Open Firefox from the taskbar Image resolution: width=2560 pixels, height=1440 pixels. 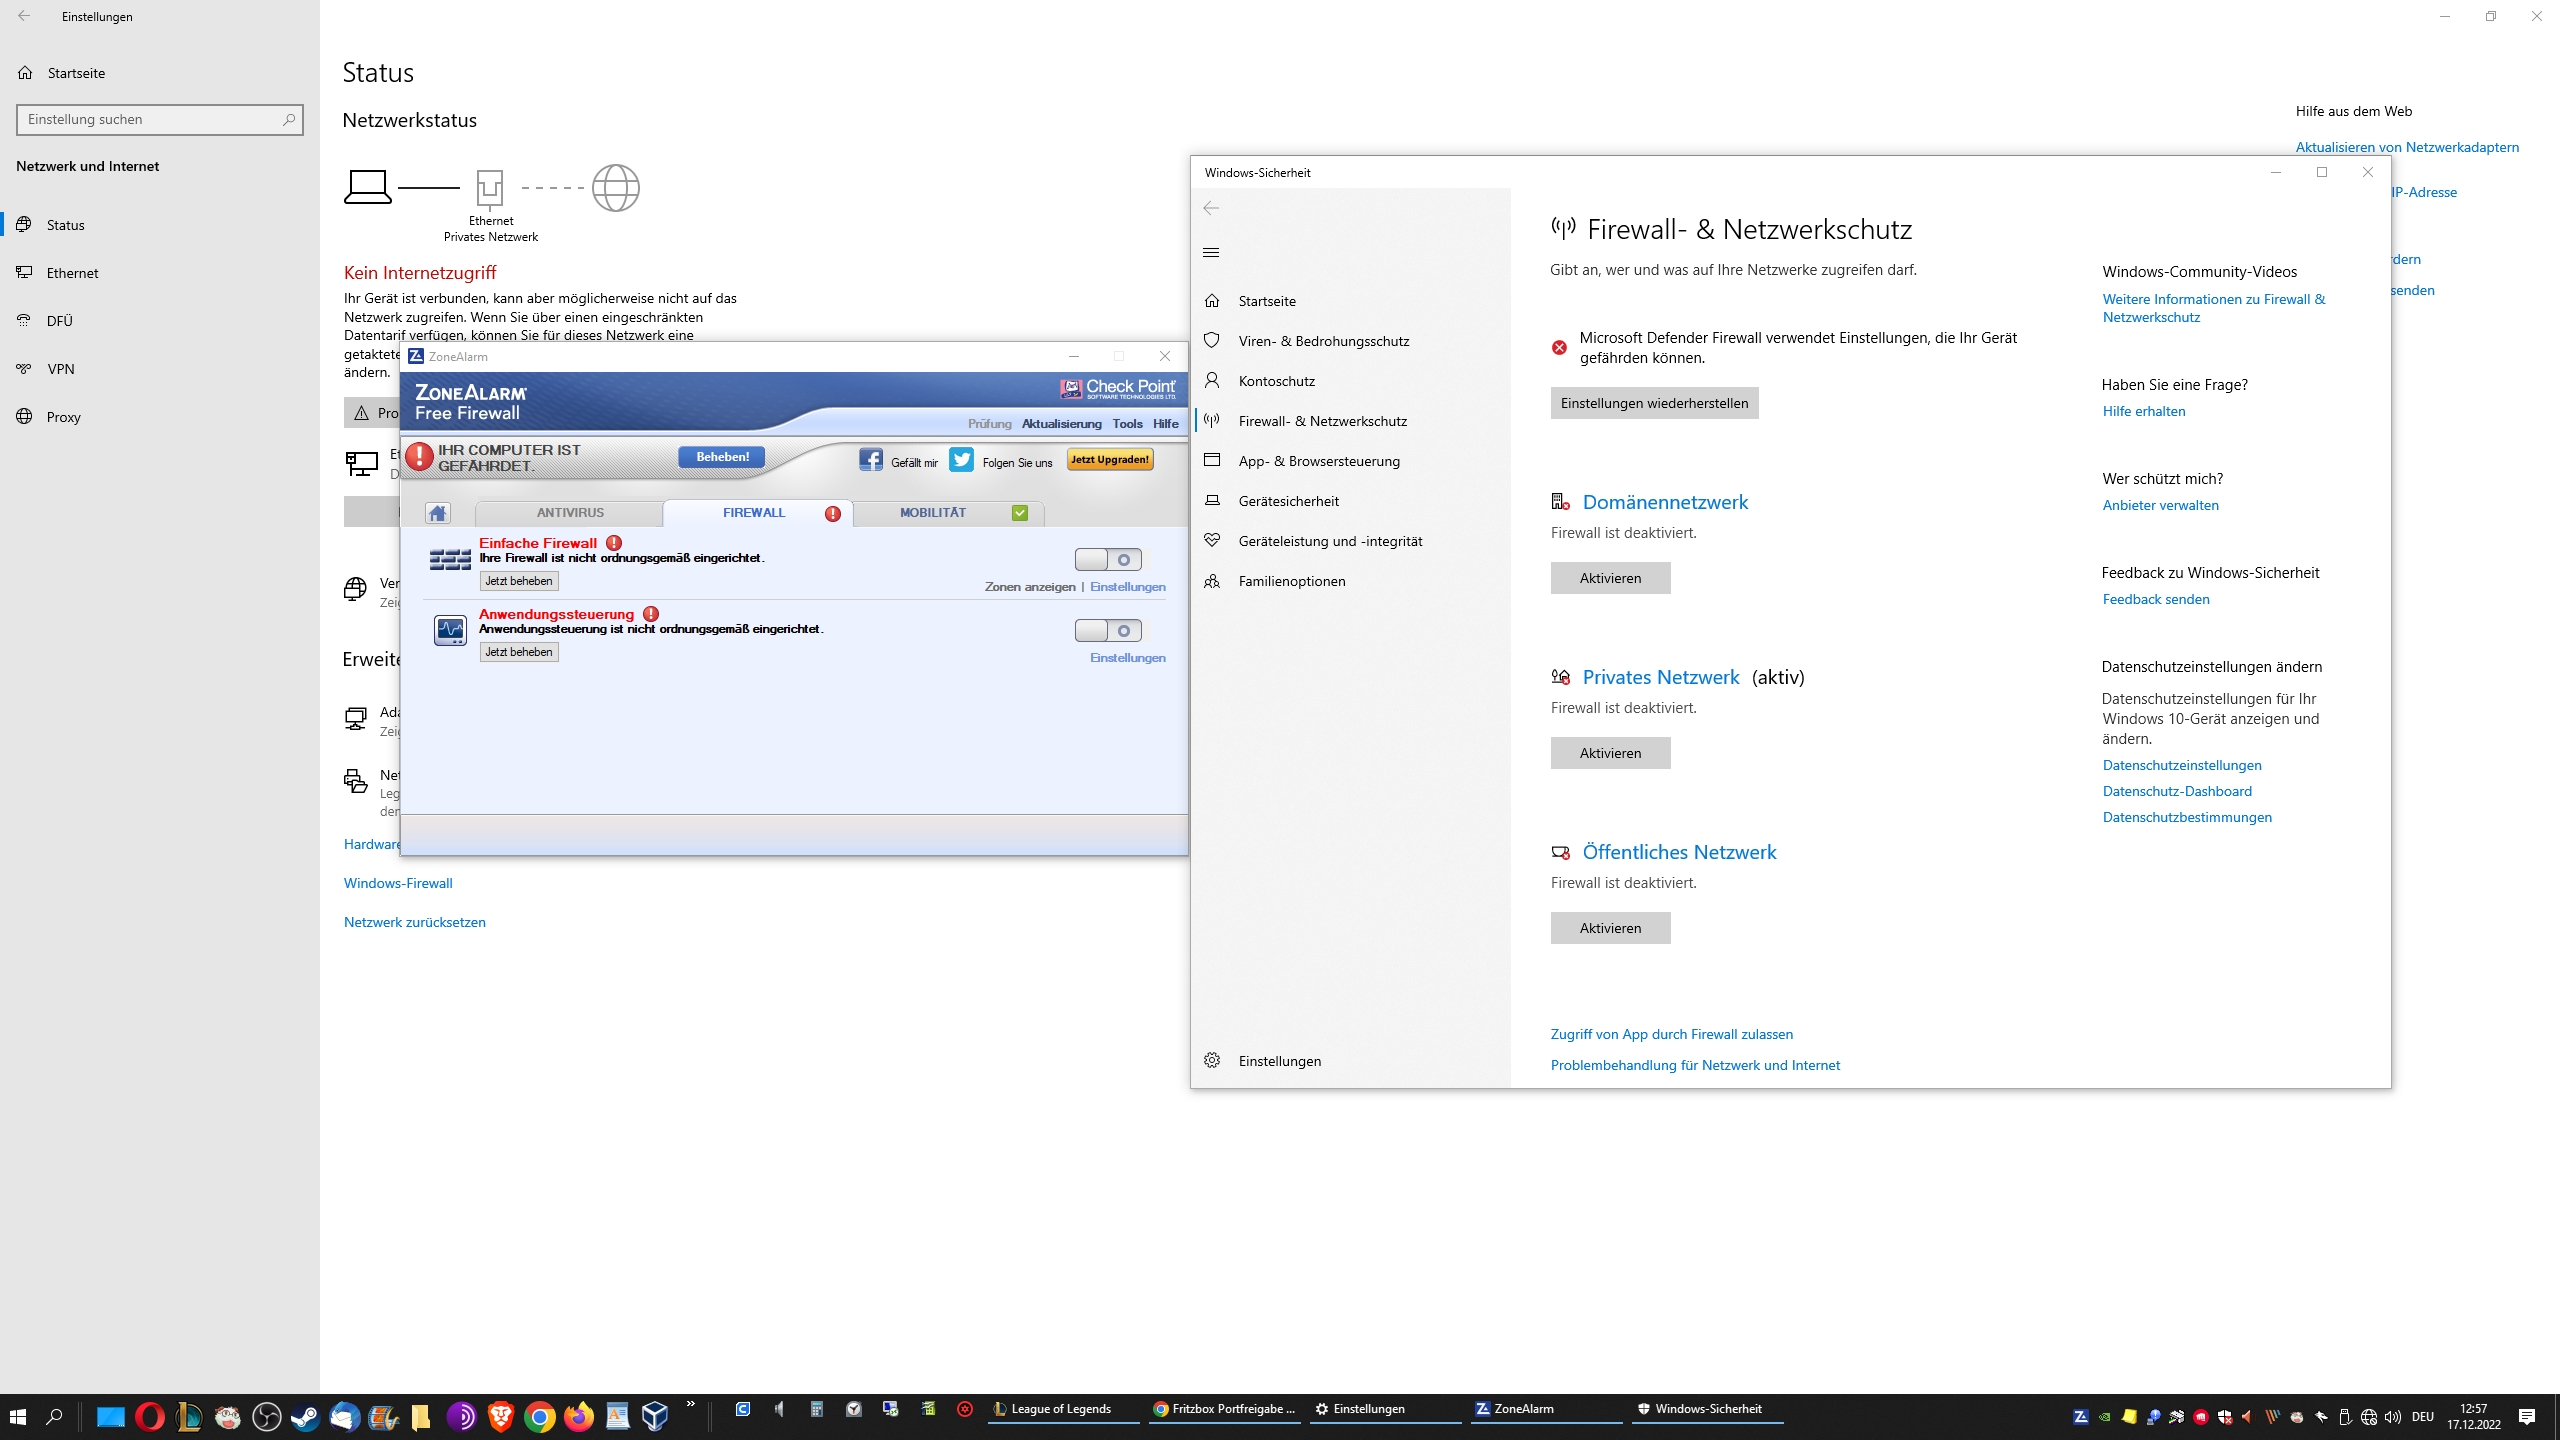click(x=578, y=1416)
